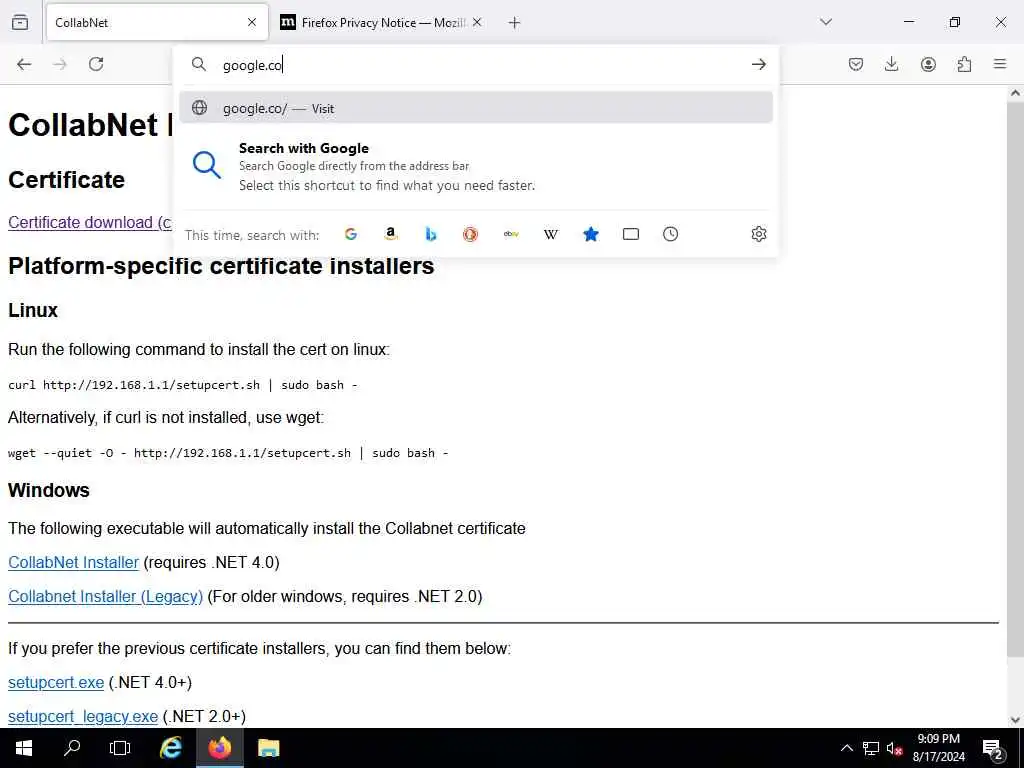Viewport: 1024px width, 768px height.
Task: Select the google.co/ Visit suggestion
Action: click(x=476, y=108)
